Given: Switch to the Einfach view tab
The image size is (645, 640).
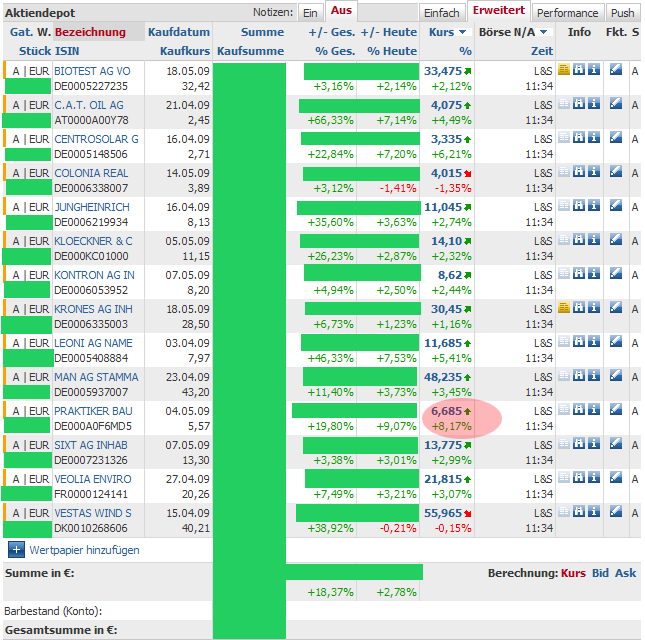Looking at the screenshot, I should pyautogui.click(x=442, y=13).
